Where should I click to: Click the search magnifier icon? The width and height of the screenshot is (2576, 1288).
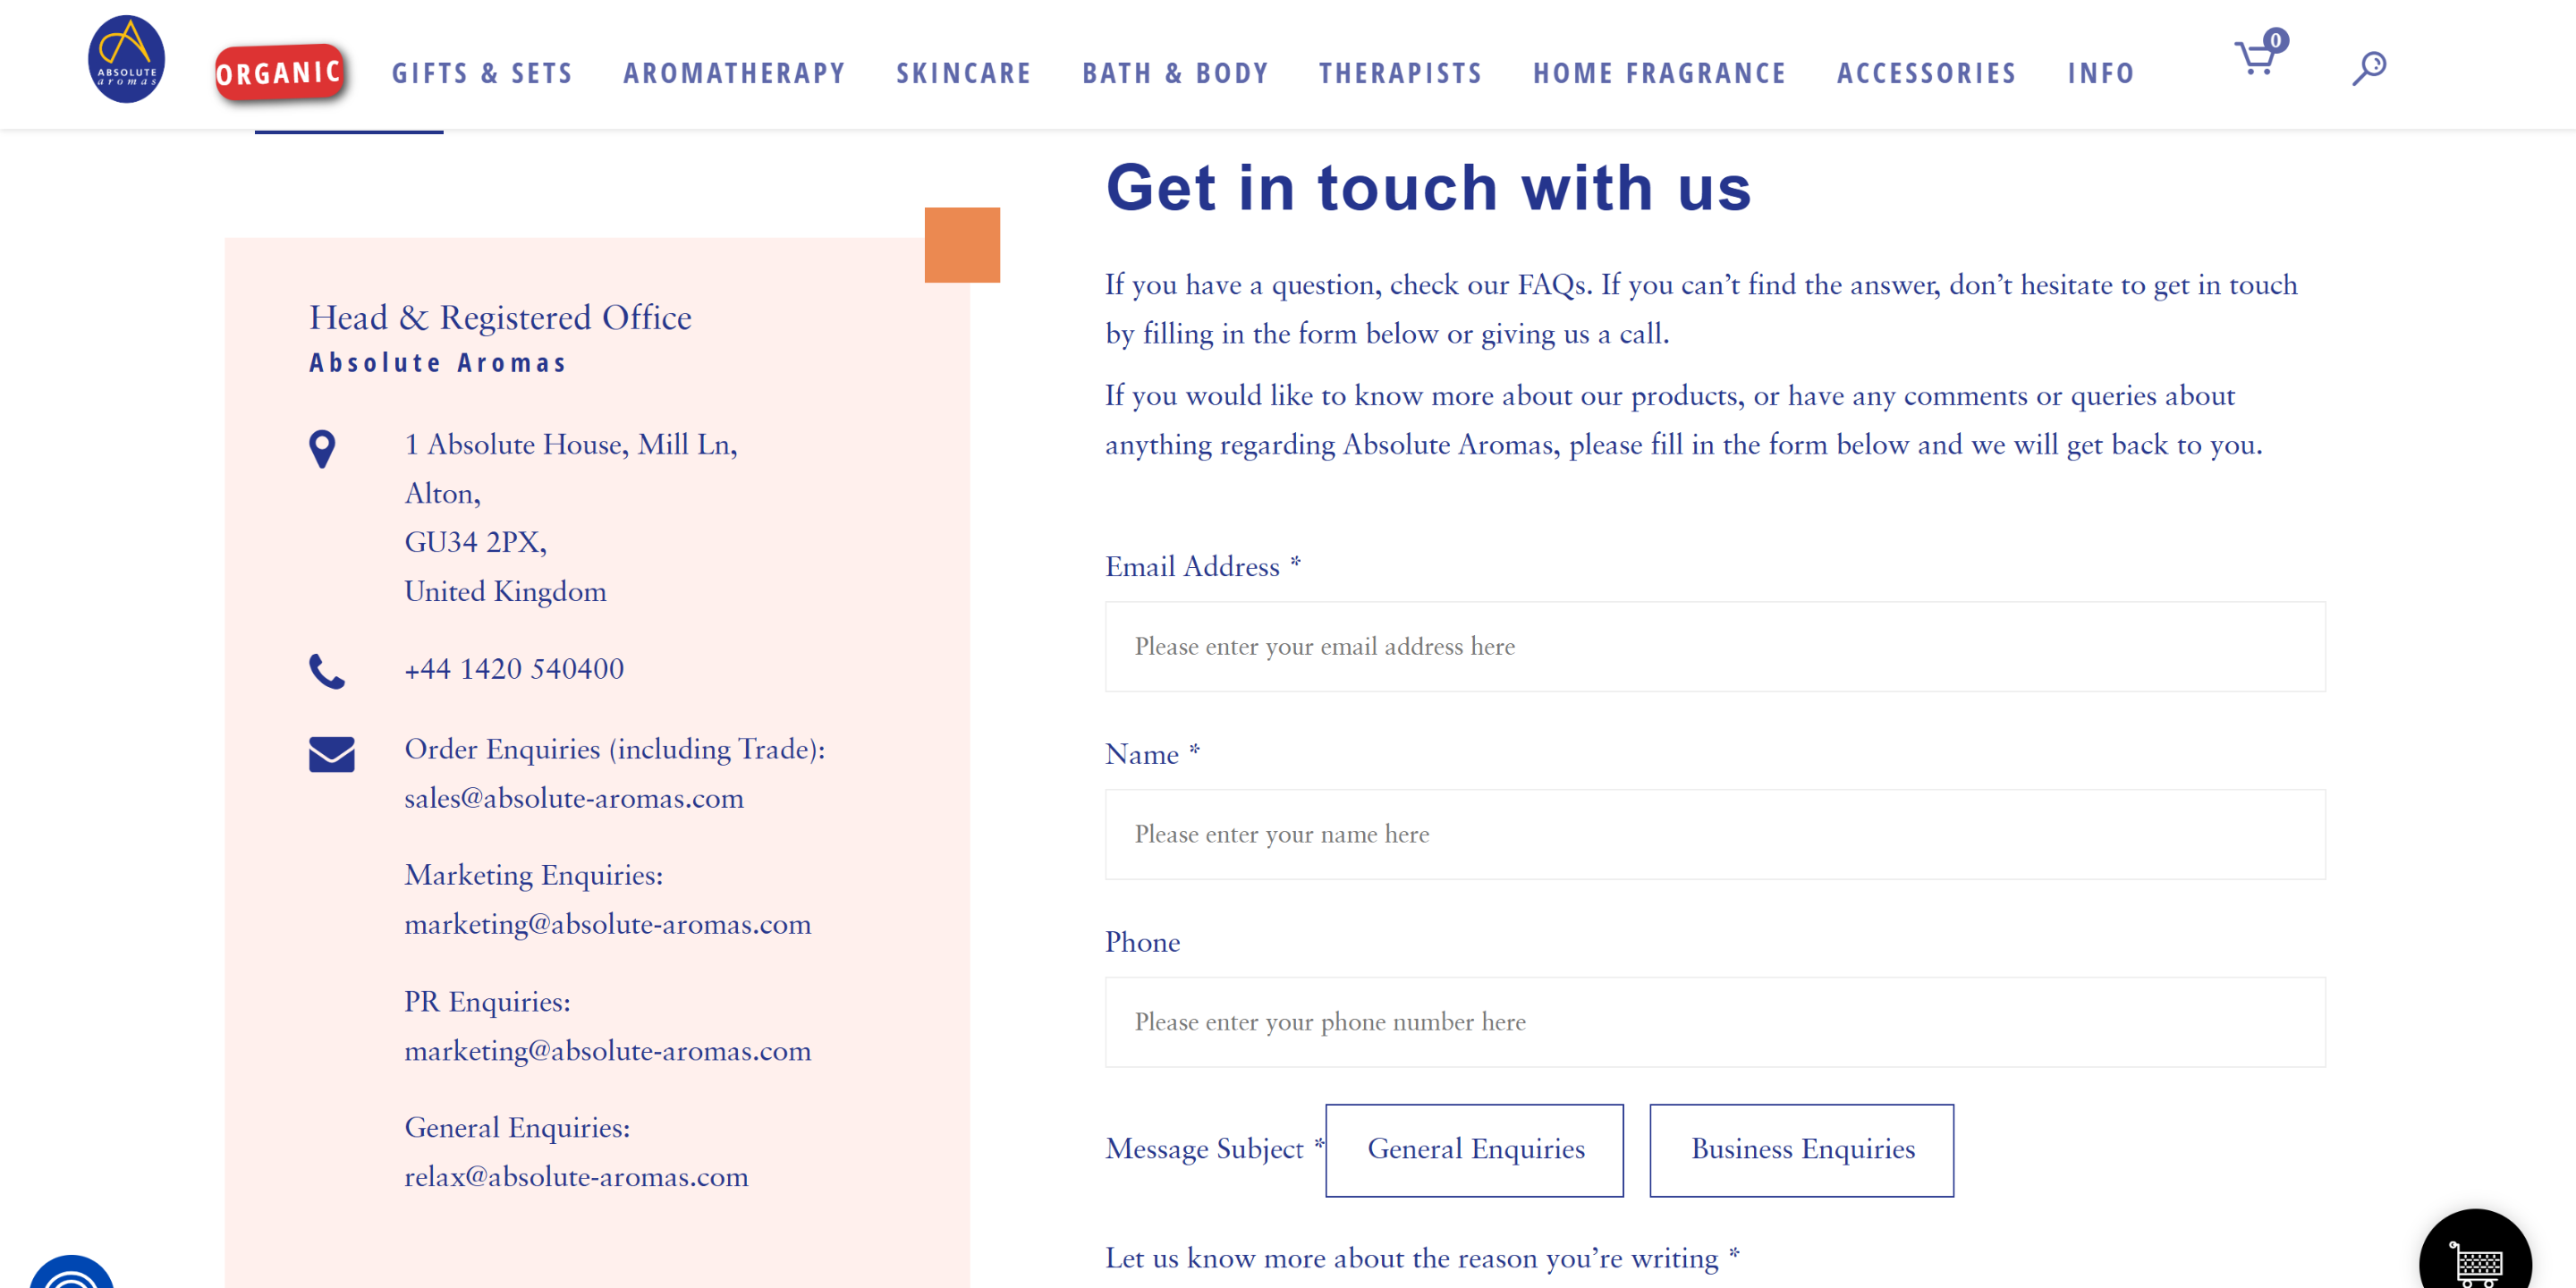point(2368,68)
